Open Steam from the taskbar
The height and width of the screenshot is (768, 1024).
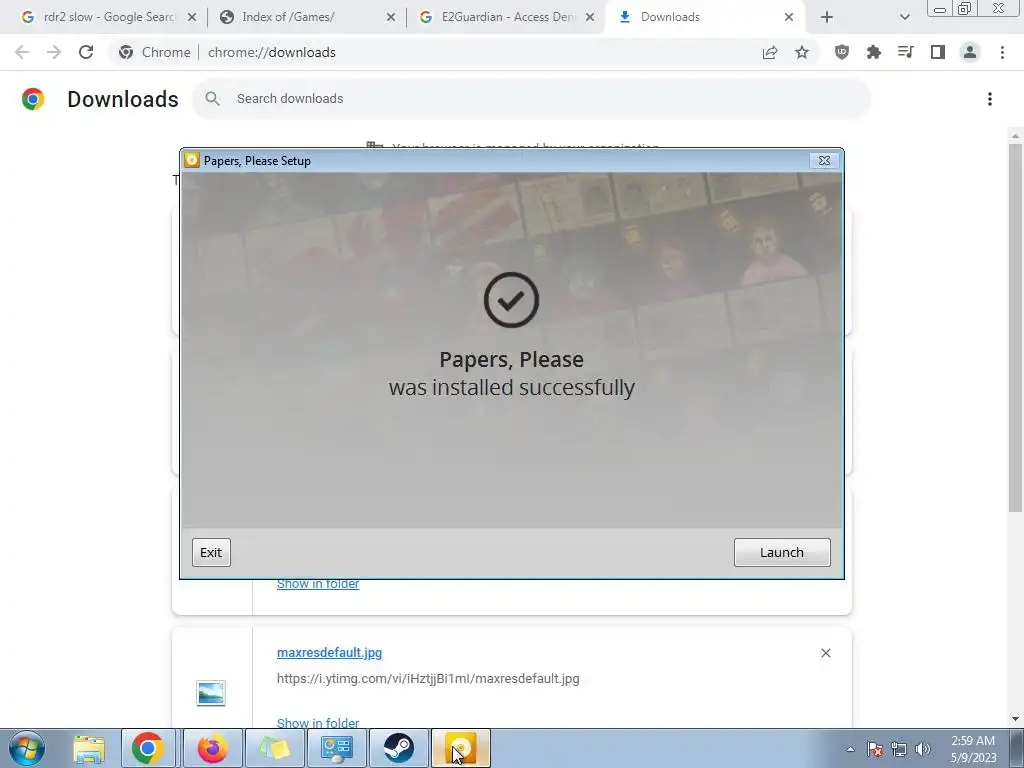[399, 748]
